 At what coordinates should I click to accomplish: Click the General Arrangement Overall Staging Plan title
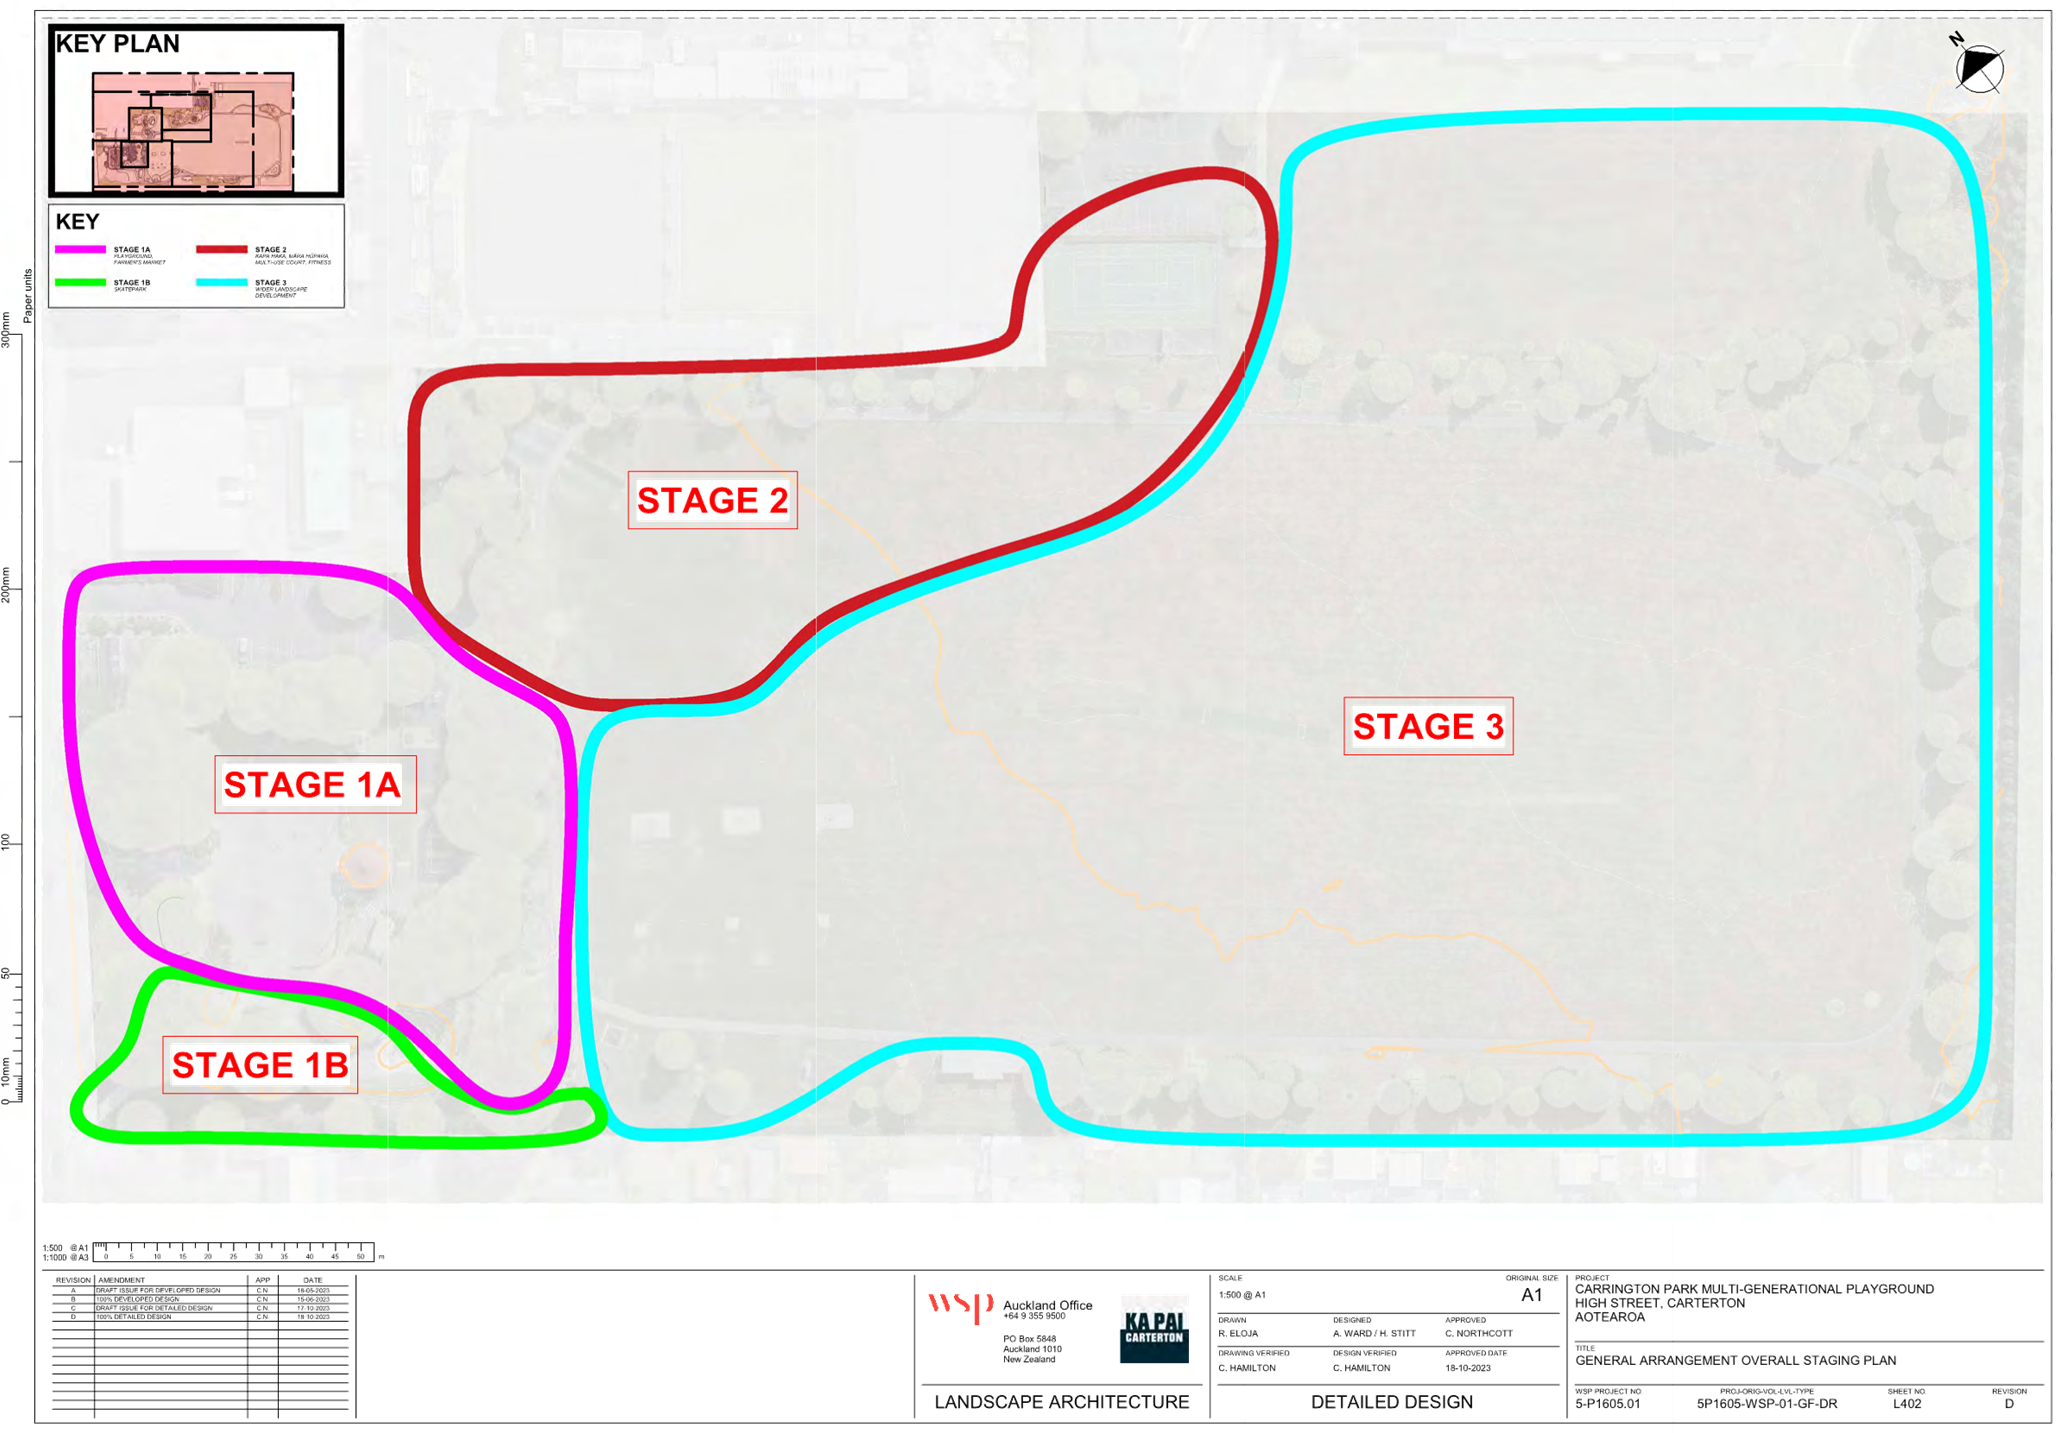pos(1735,1361)
